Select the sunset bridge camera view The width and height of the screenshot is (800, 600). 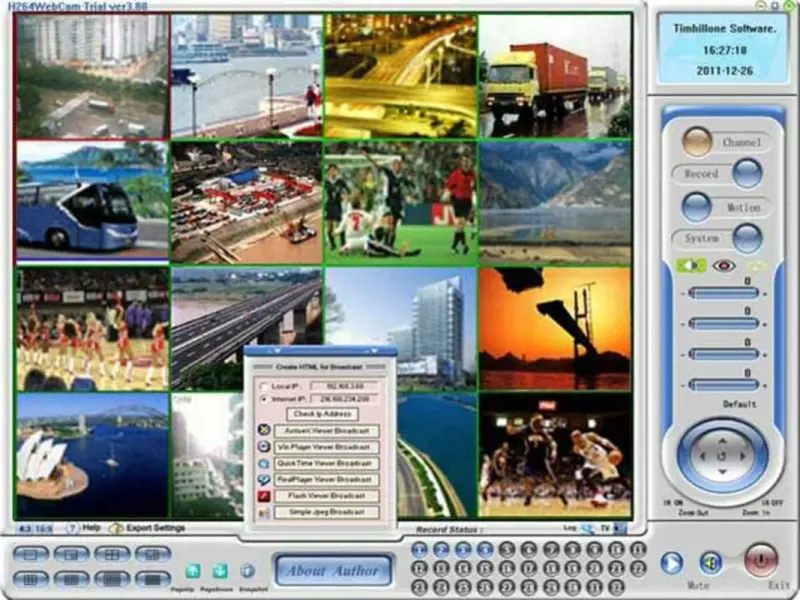tap(555, 329)
